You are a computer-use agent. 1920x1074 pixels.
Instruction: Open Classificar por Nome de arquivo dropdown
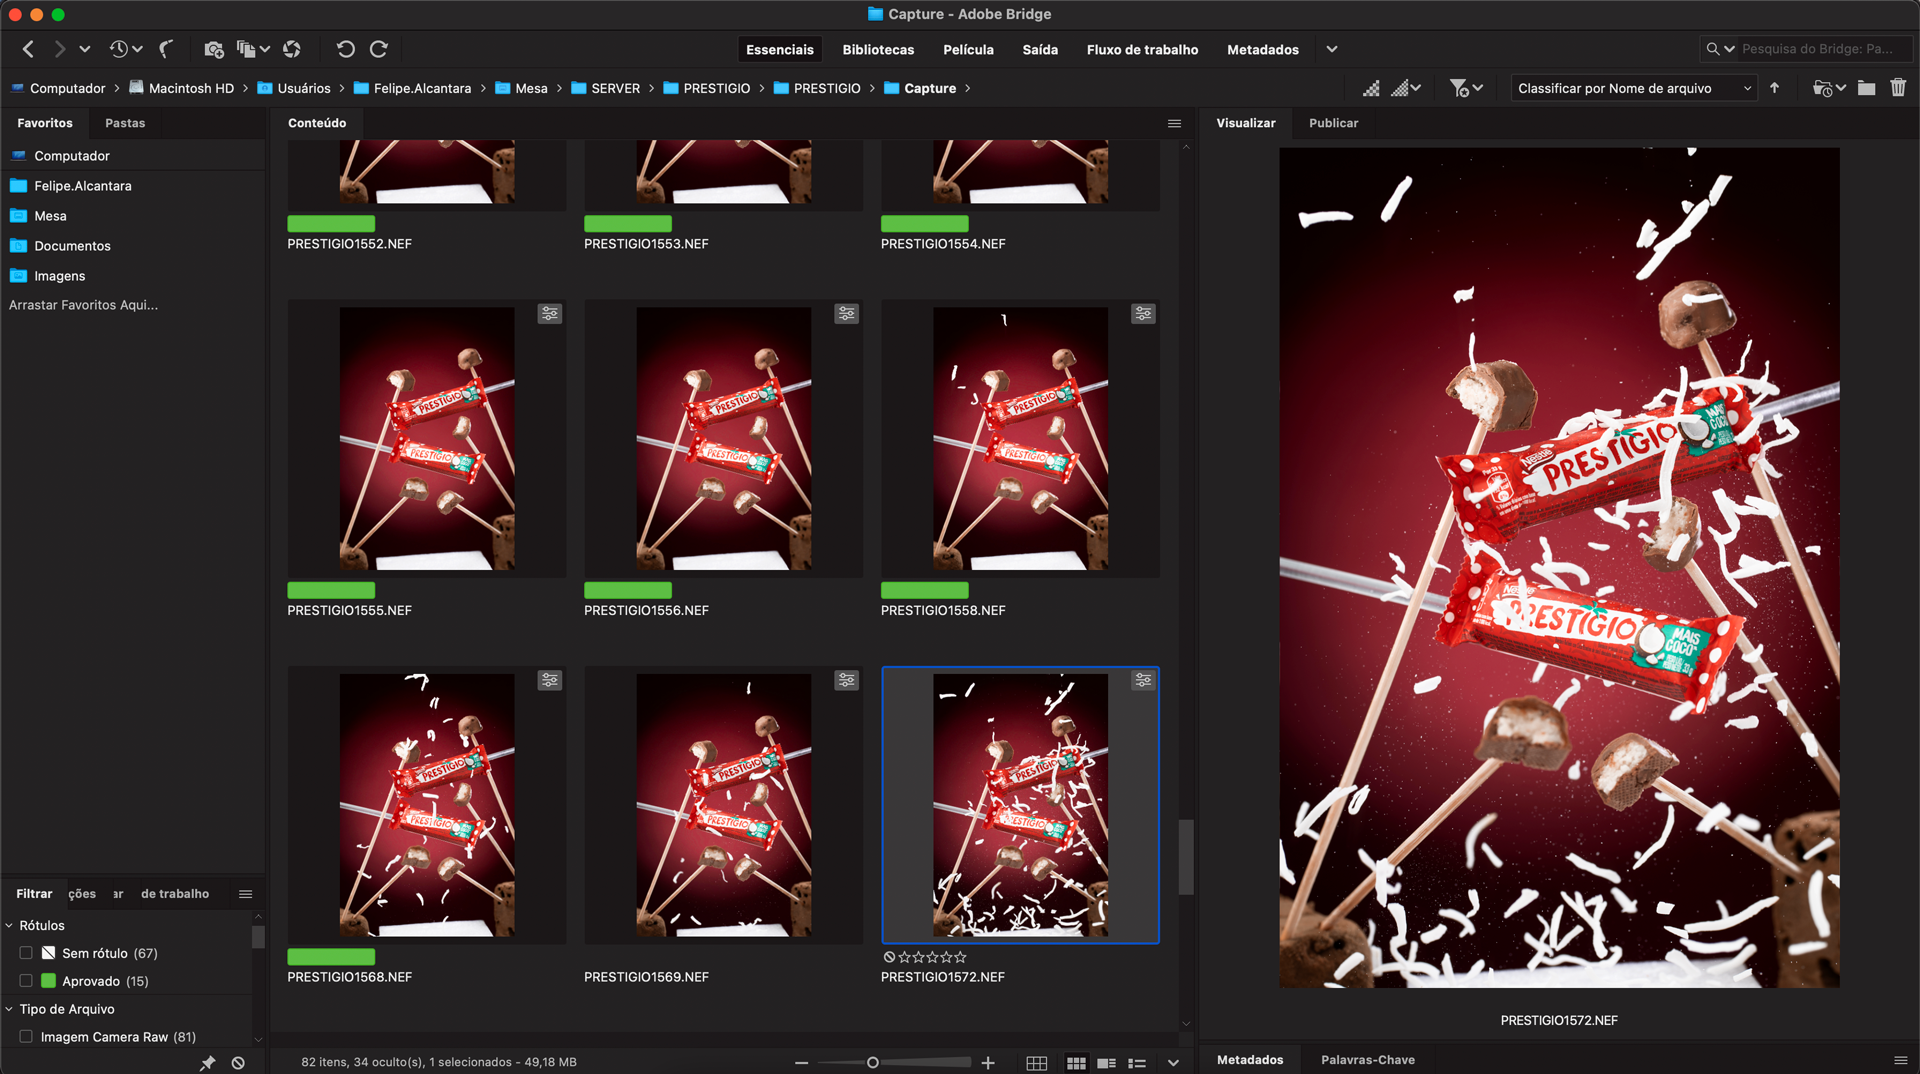point(1633,88)
